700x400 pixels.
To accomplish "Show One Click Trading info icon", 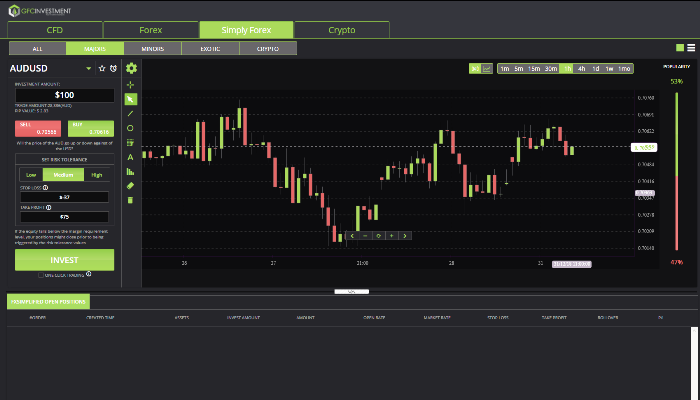I will [x=89, y=274].
